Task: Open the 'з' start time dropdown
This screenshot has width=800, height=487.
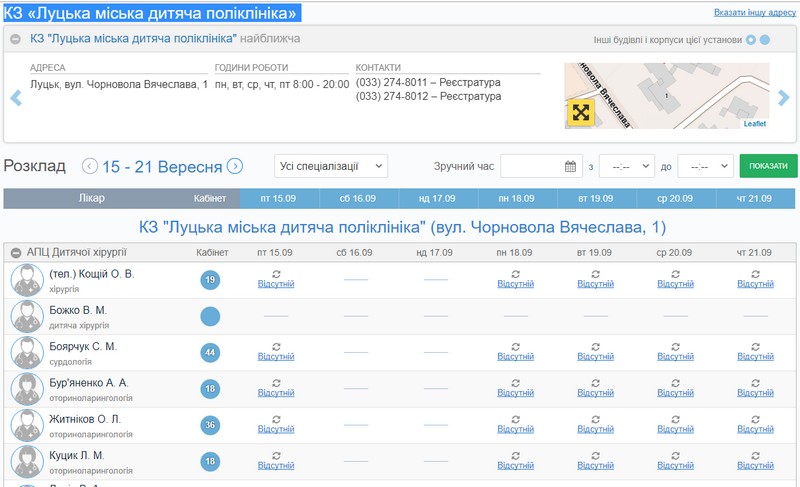Action: 626,166
